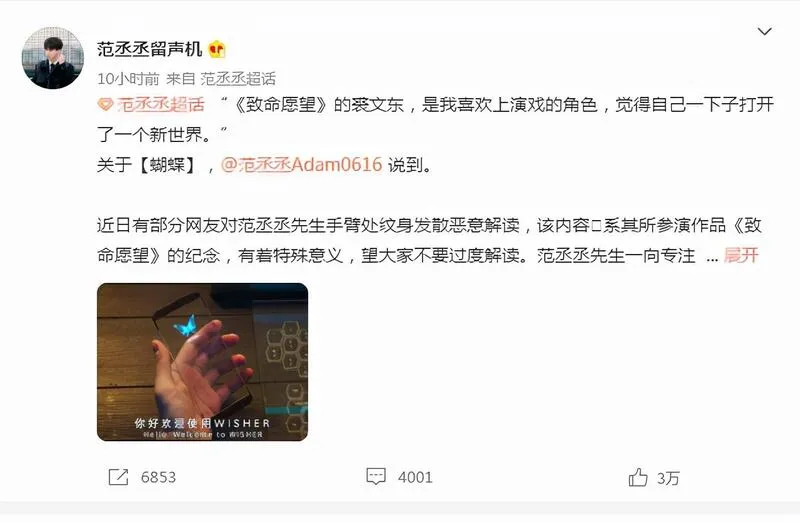Open the 范丞丞留声机 username profile link
Viewport: 800px width, 523px height.
click(149, 49)
